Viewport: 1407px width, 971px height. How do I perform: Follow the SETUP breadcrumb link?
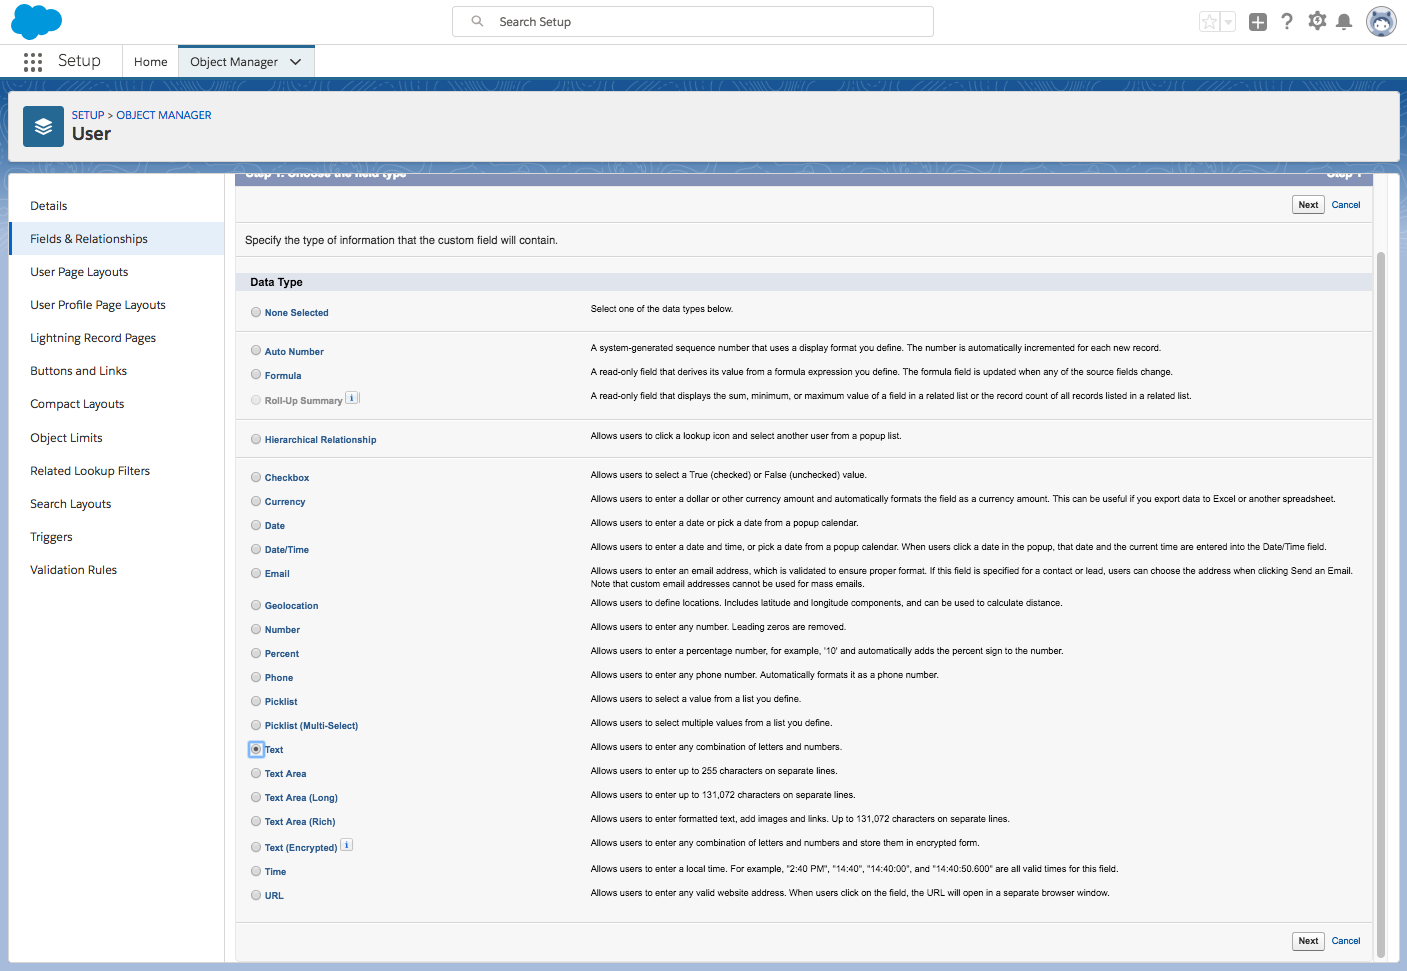(88, 115)
